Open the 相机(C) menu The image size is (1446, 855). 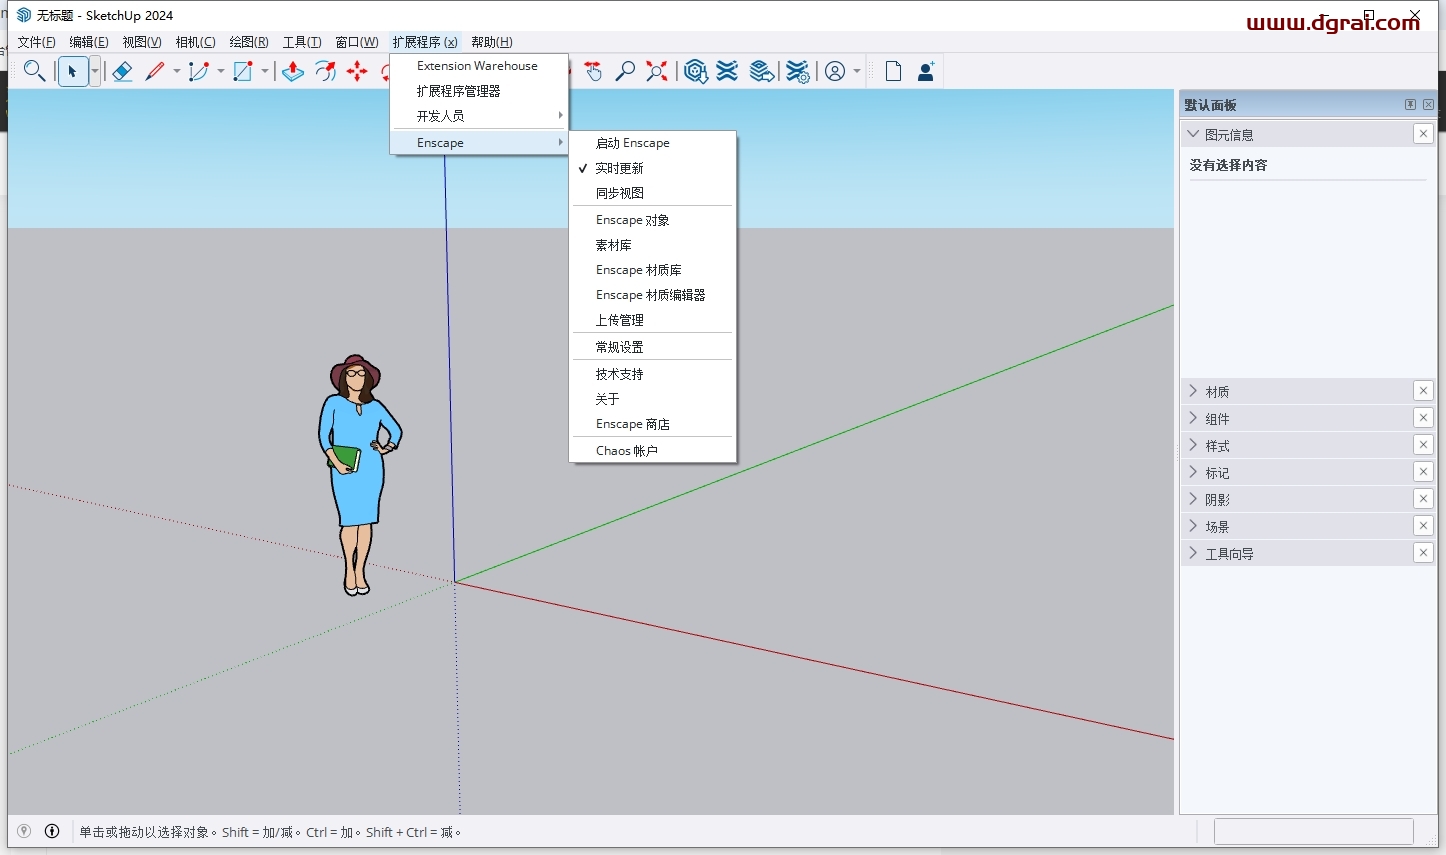195,42
